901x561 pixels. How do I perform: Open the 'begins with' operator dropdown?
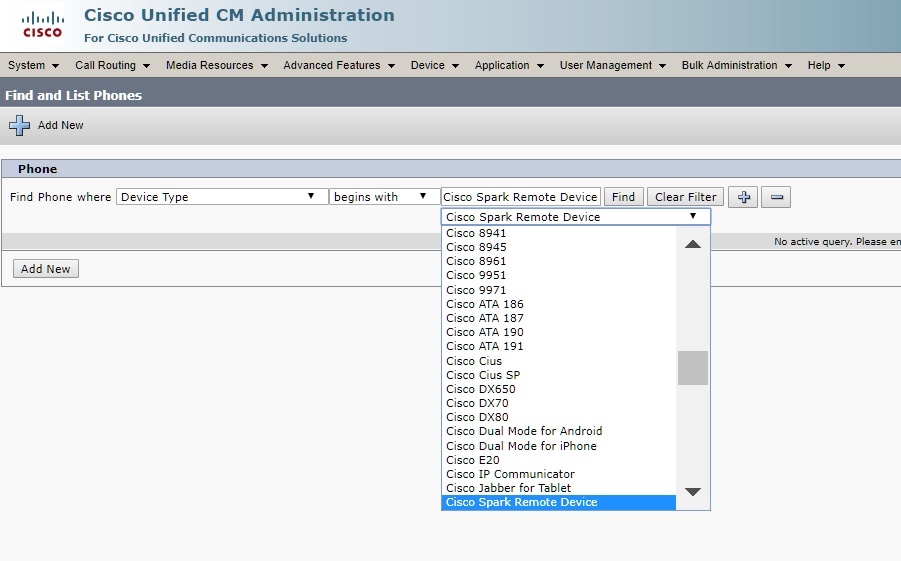[x=384, y=197]
